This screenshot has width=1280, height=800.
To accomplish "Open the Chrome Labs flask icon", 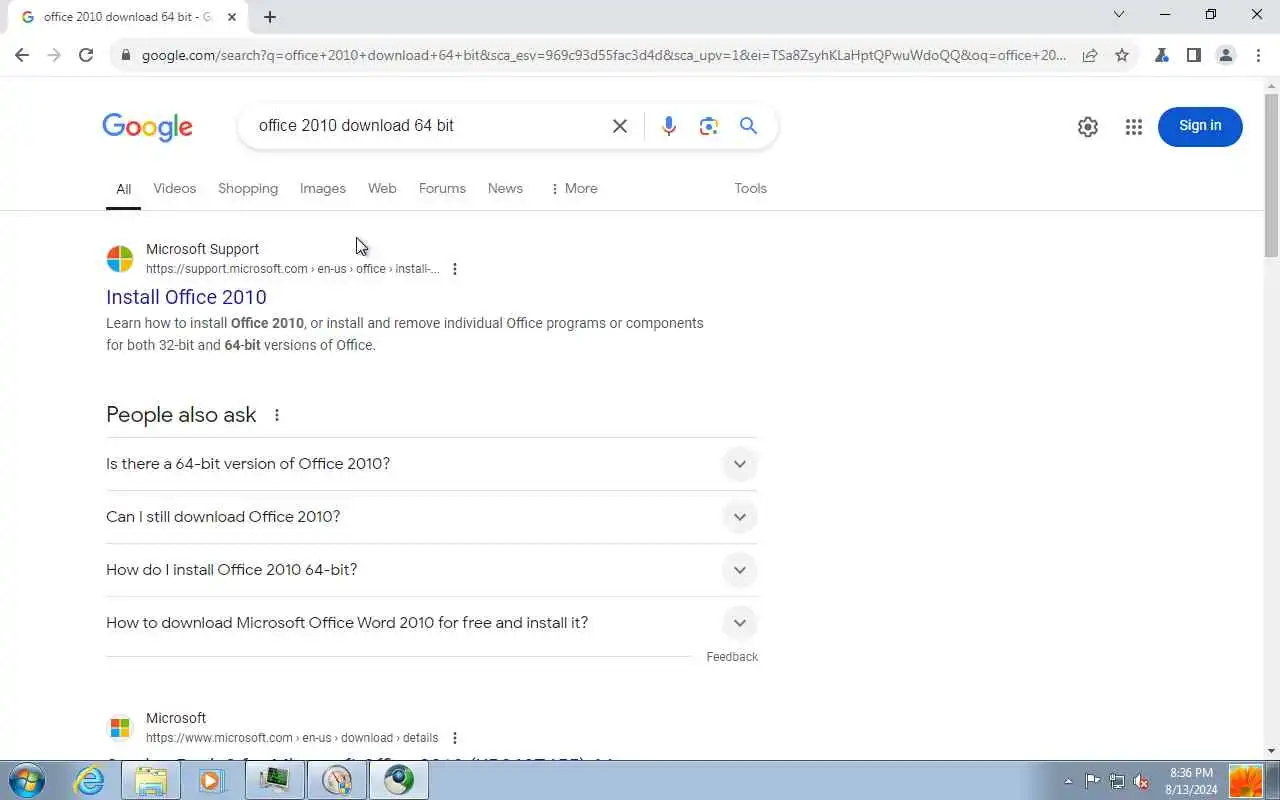I will 1162,55.
